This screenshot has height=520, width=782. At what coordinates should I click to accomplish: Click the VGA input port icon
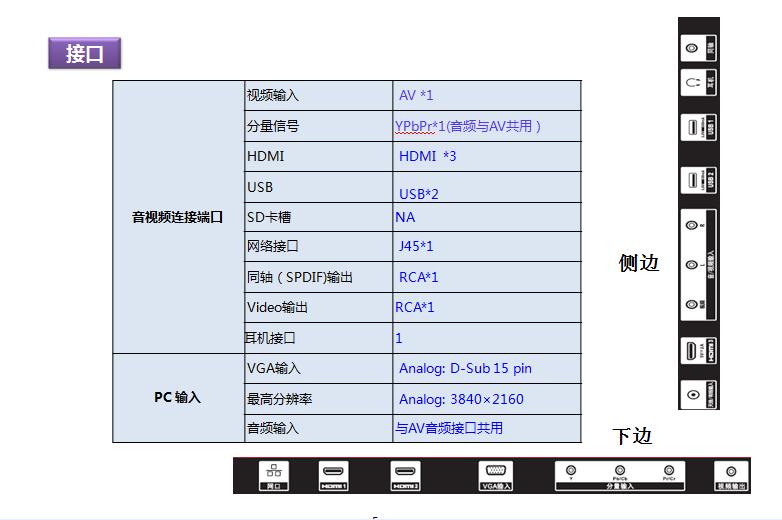click(x=496, y=472)
